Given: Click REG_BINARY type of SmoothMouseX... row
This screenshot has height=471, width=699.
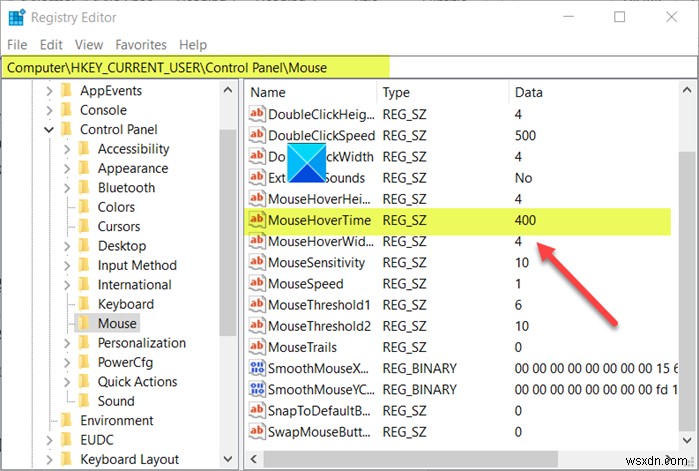Looking at the screenshot, I should click(419, 368).
